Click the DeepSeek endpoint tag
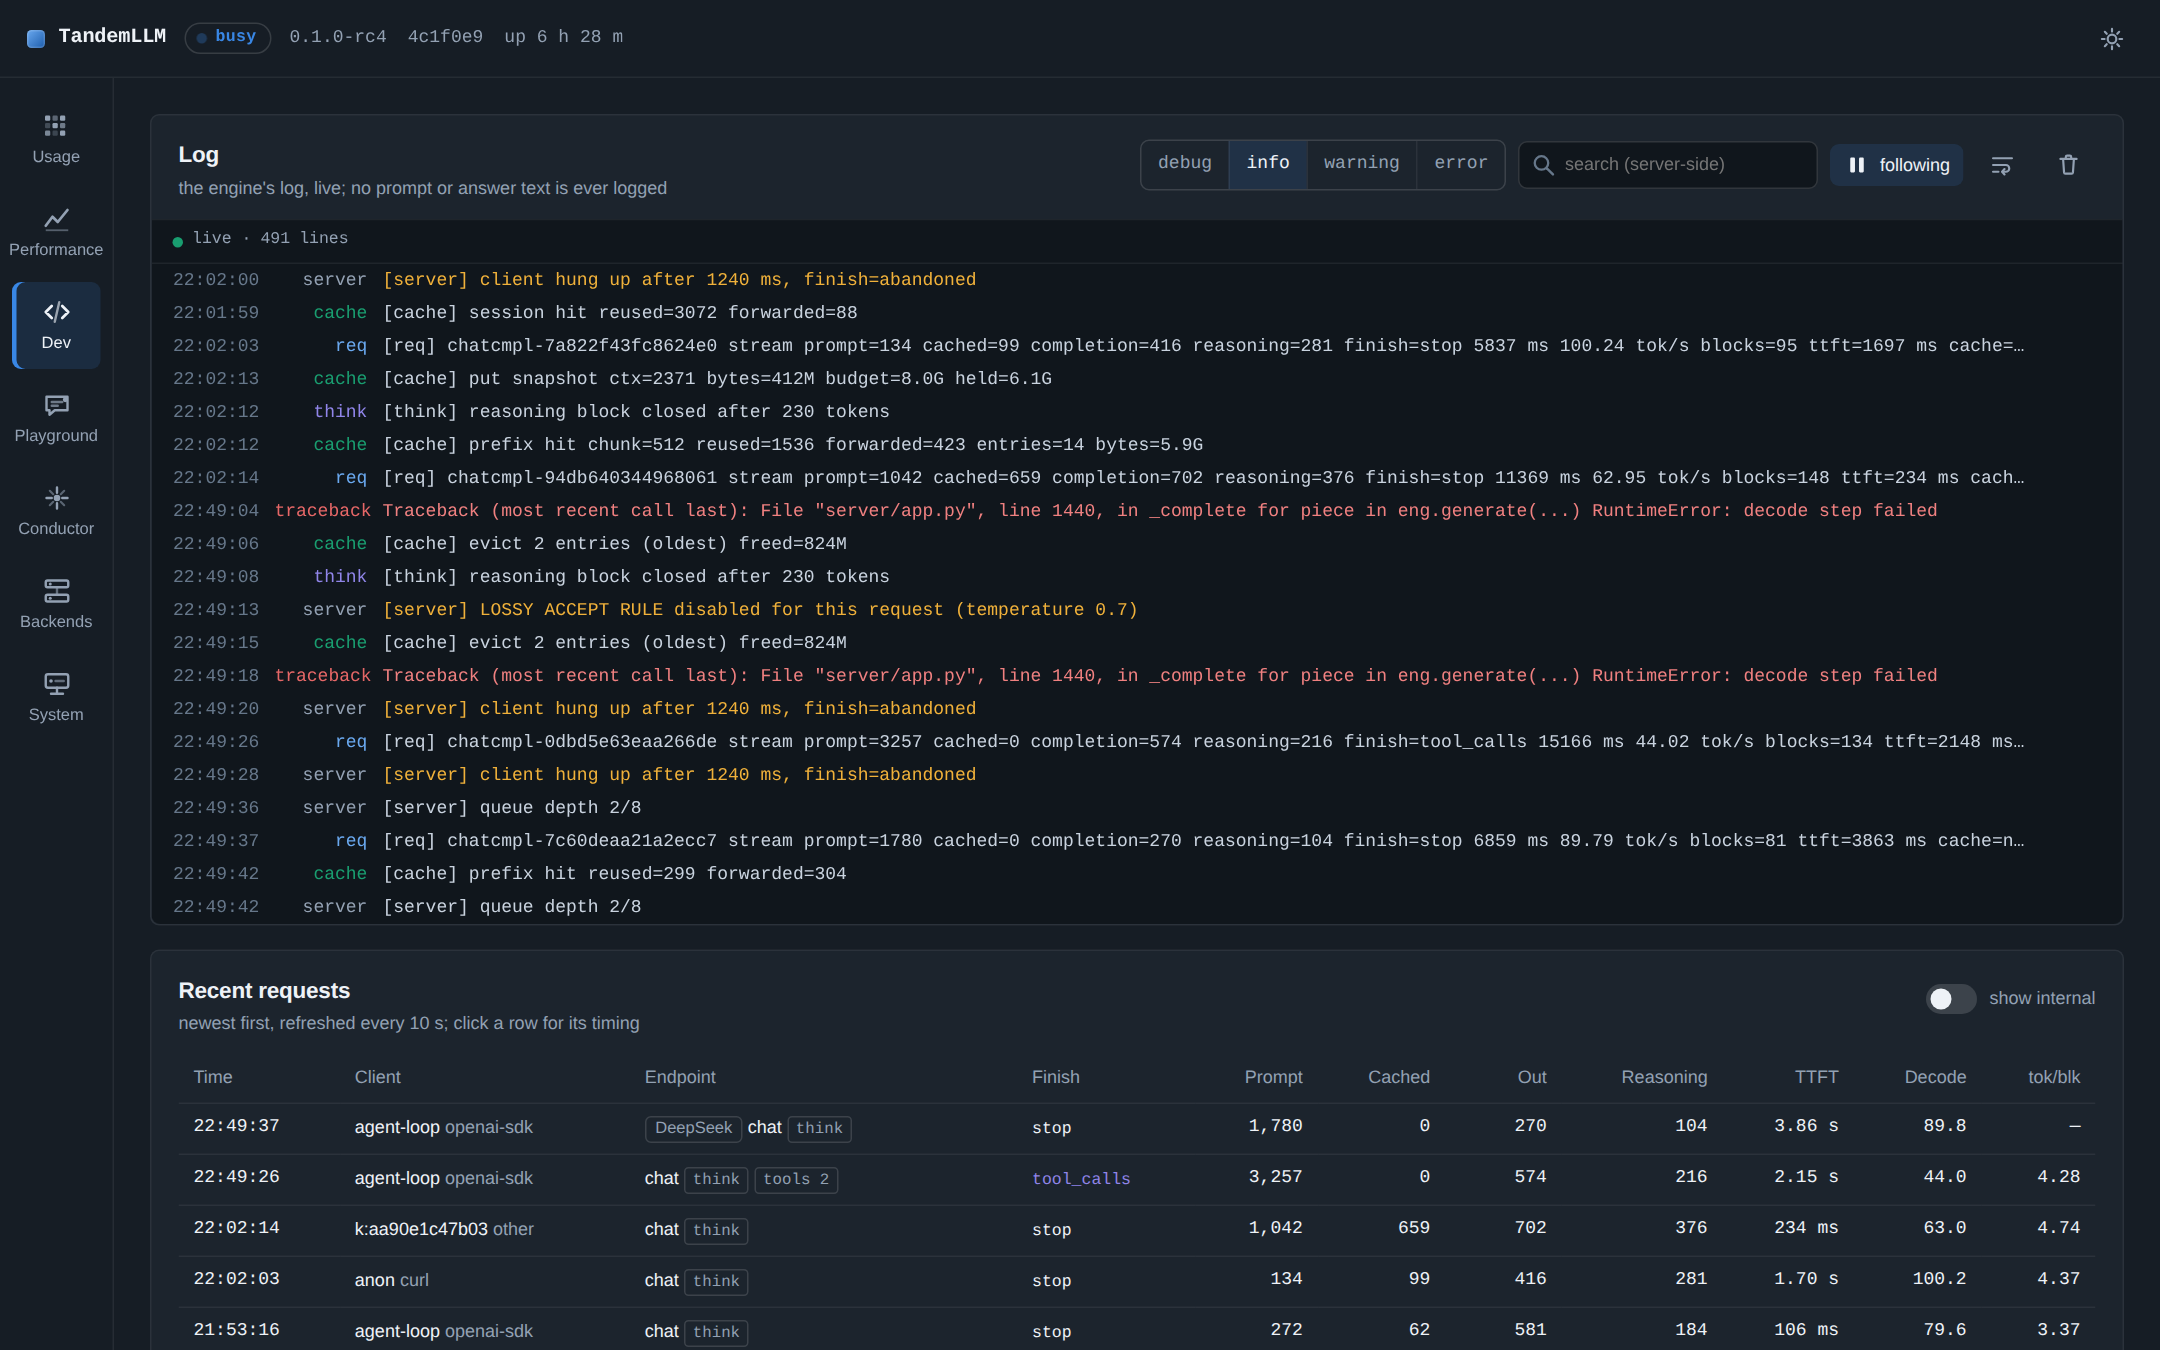 coord(693,1128)
